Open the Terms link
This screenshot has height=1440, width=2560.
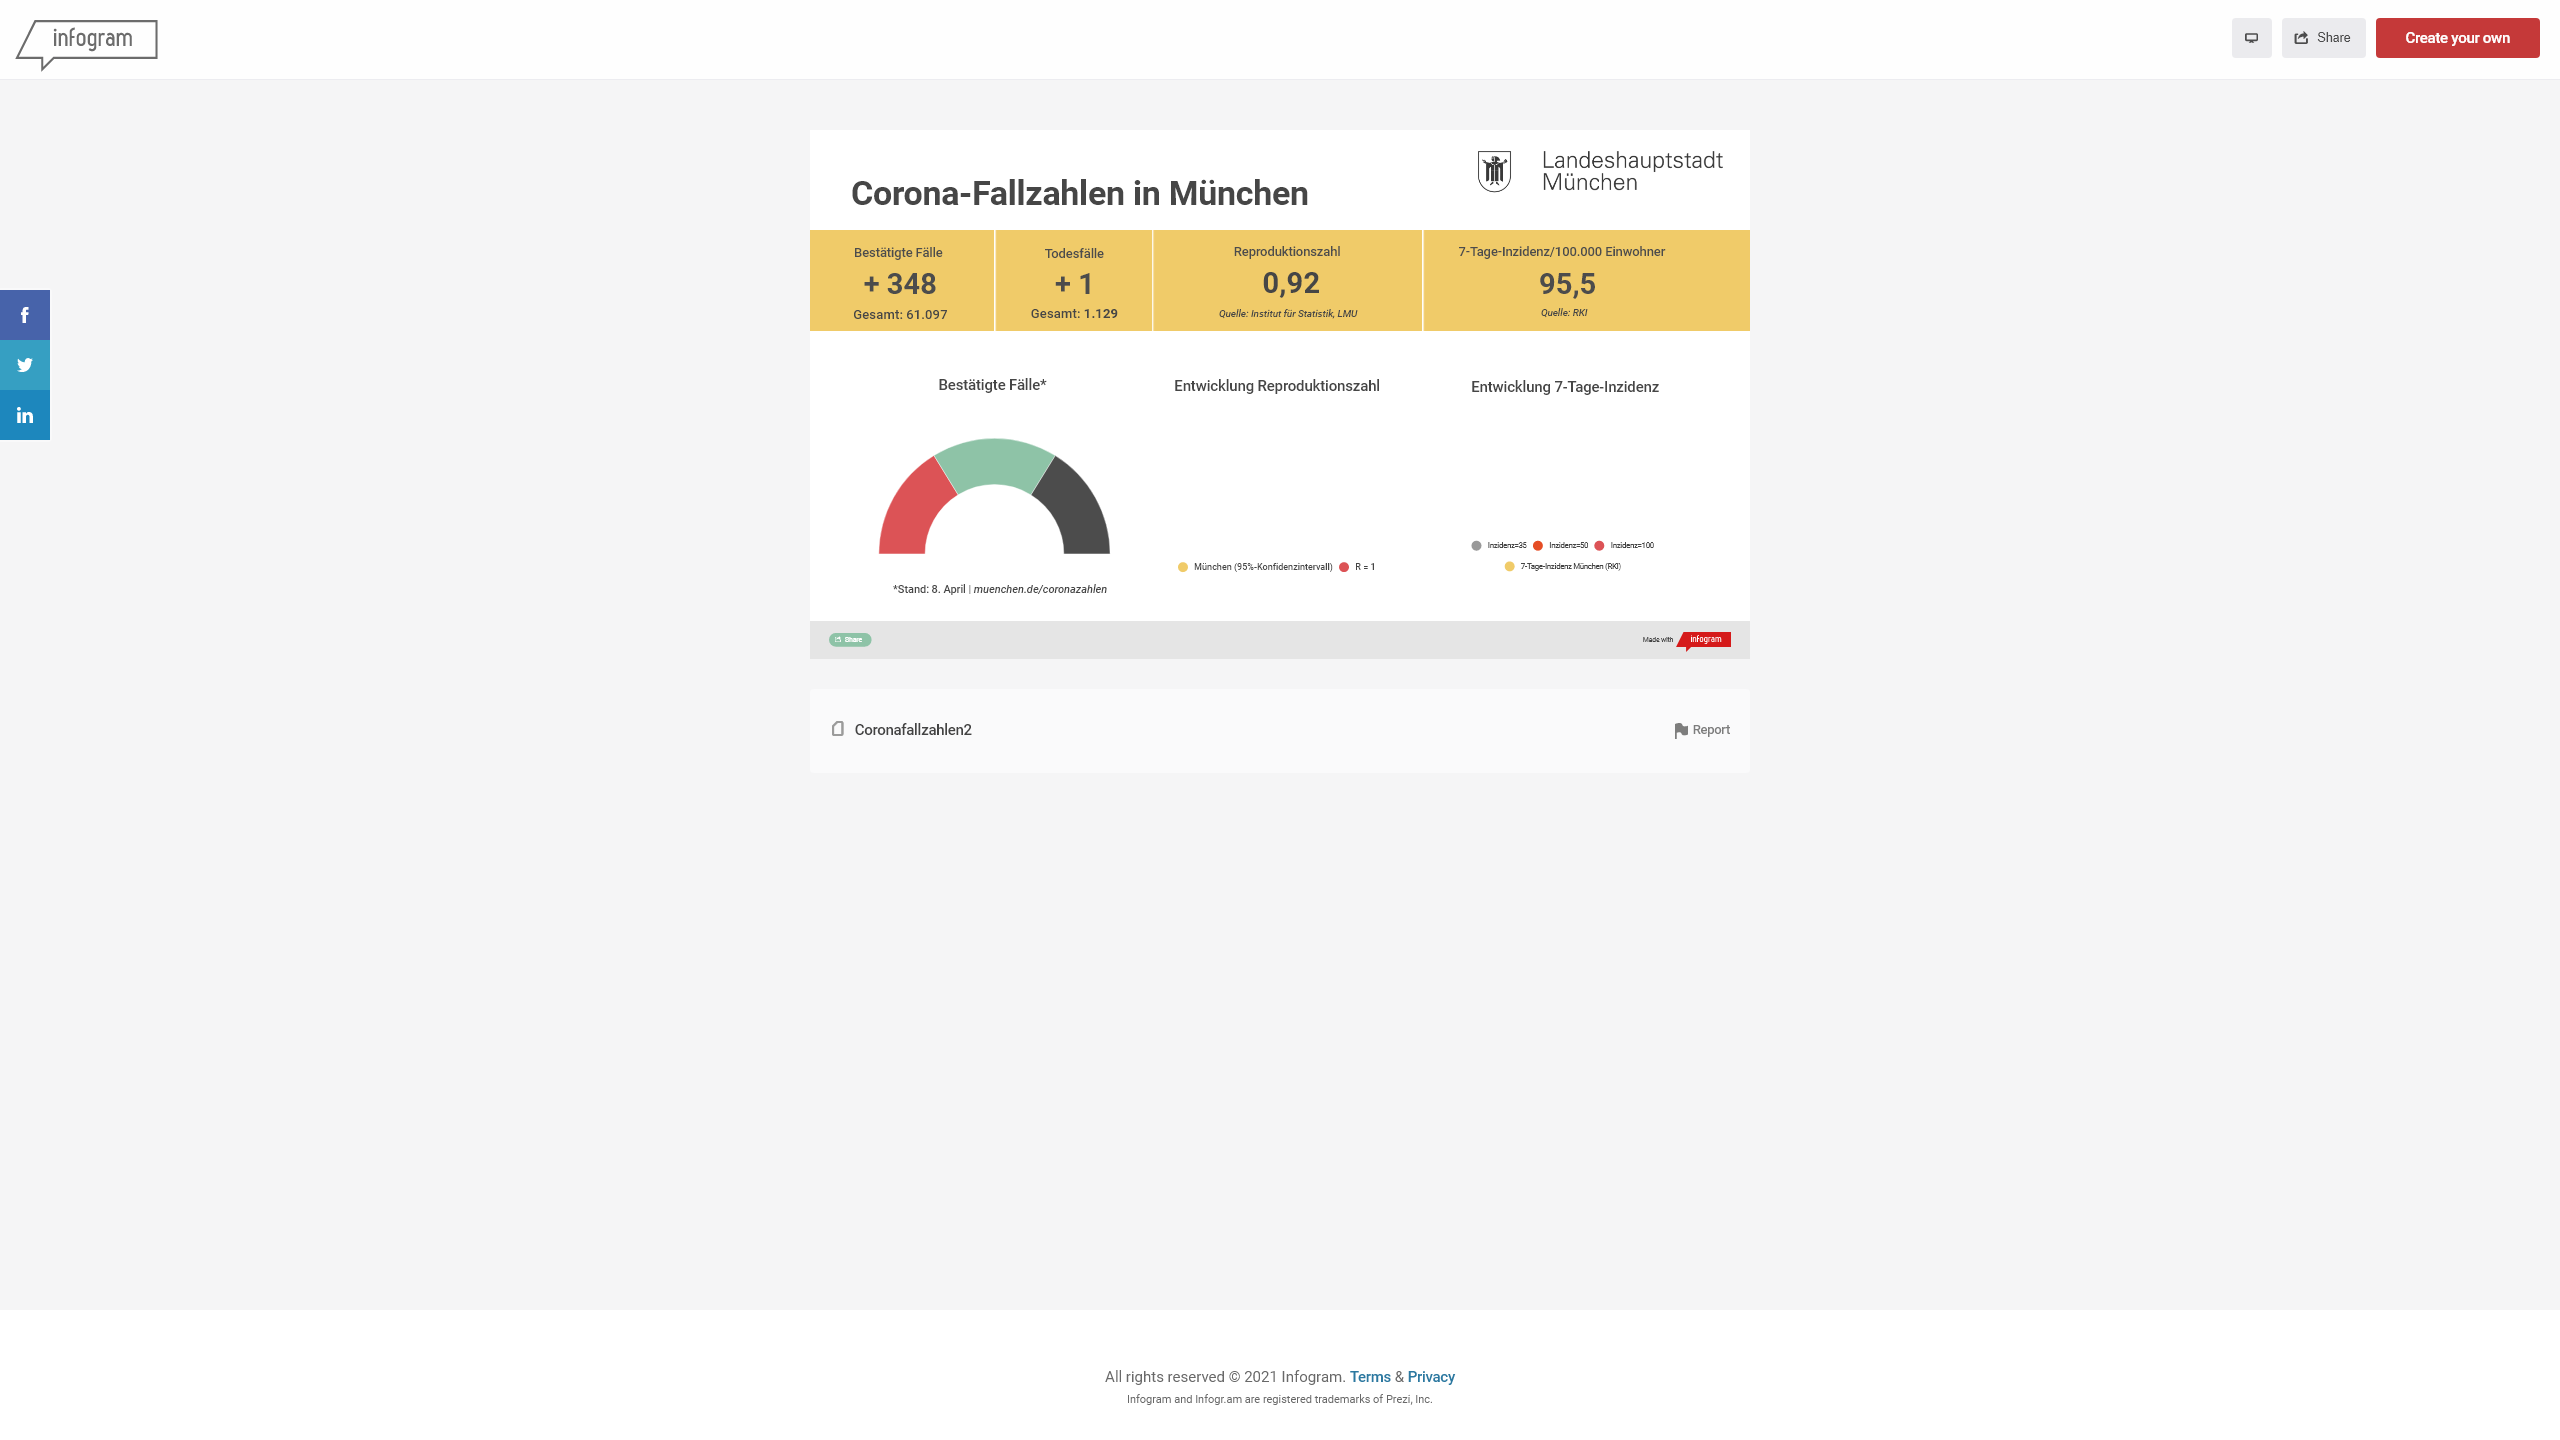pyautogui.click(x=1370, y=1377)
